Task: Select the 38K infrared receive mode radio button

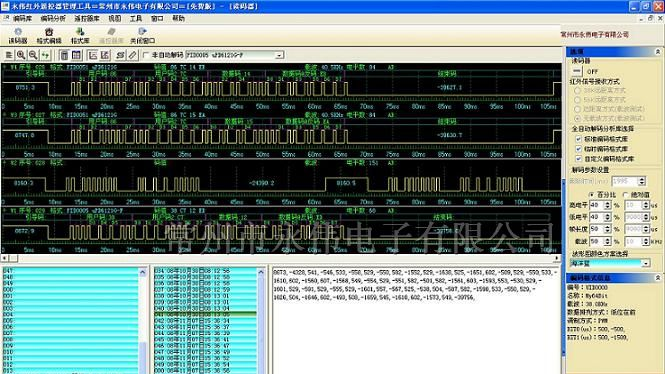Action: 577,90
